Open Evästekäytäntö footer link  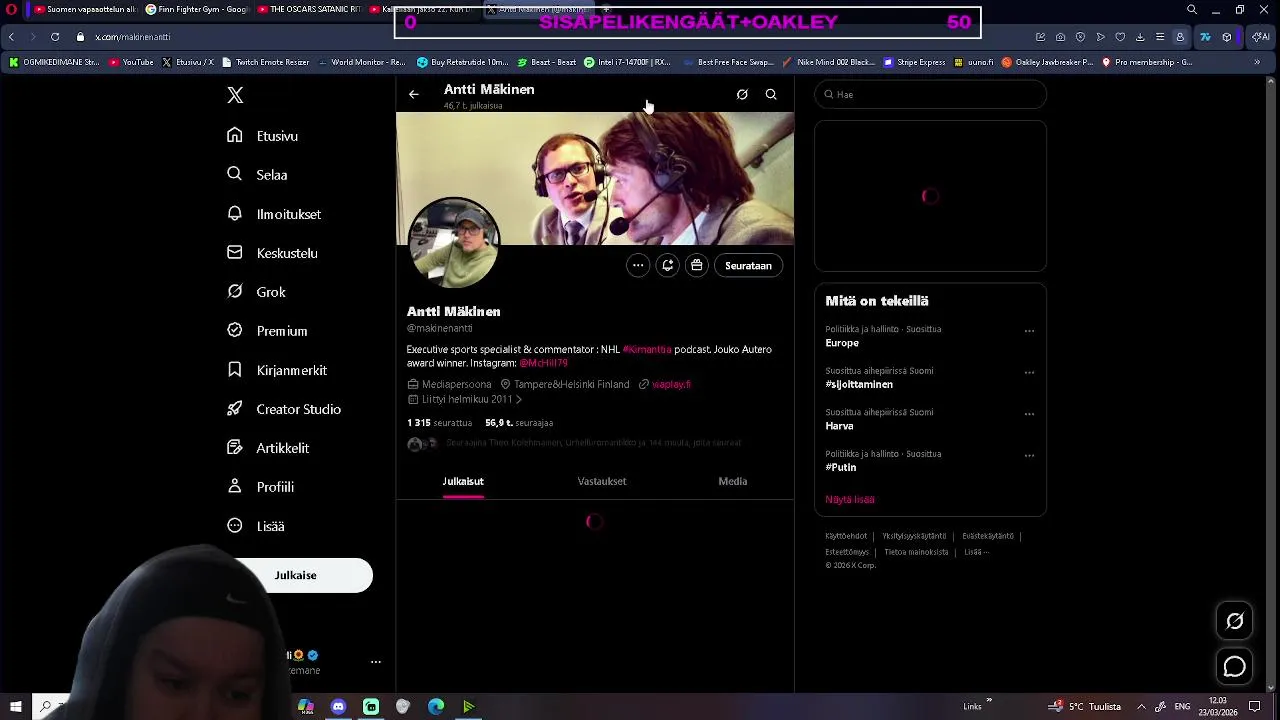pos(988,536)
